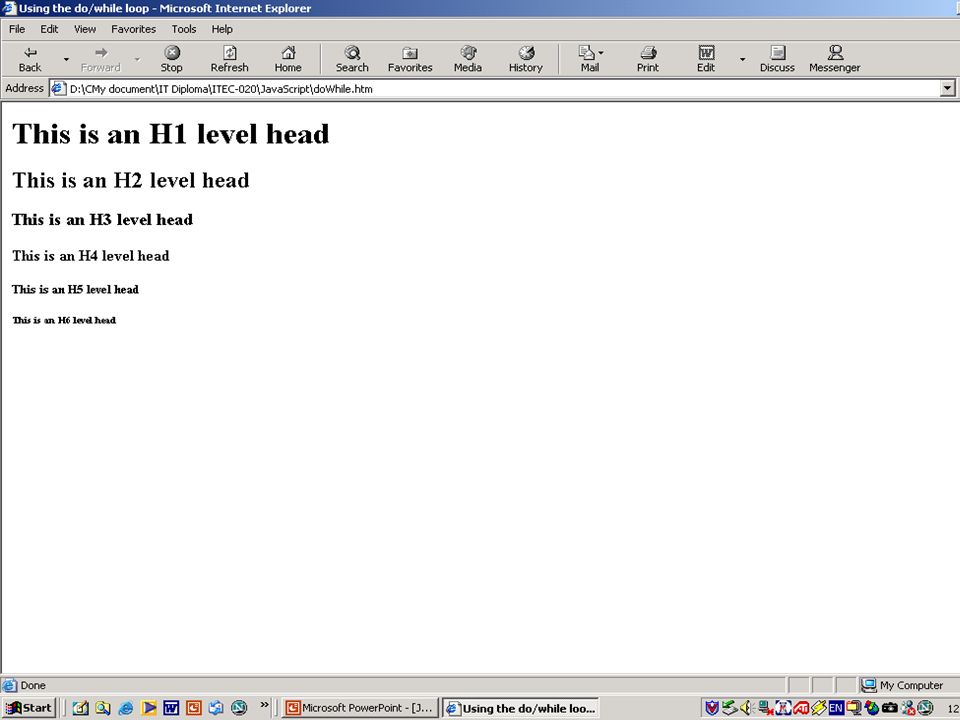The width and height of the screenshot is (960, 720).
Task: Launch Netscape from Quick Launch
Action: coord(239,708)
